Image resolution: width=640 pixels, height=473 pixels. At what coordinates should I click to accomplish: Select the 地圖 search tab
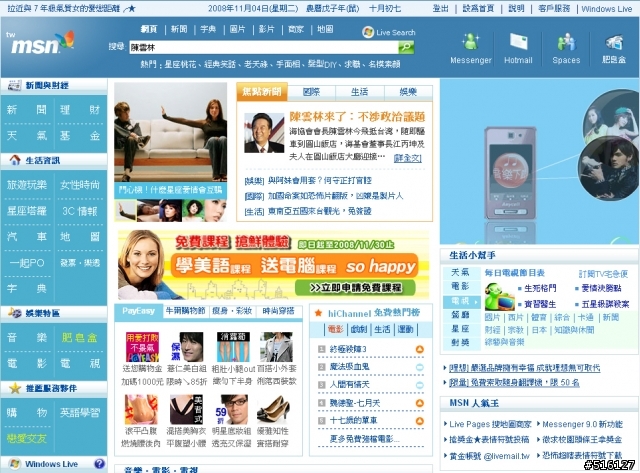(x=325, y=29)
